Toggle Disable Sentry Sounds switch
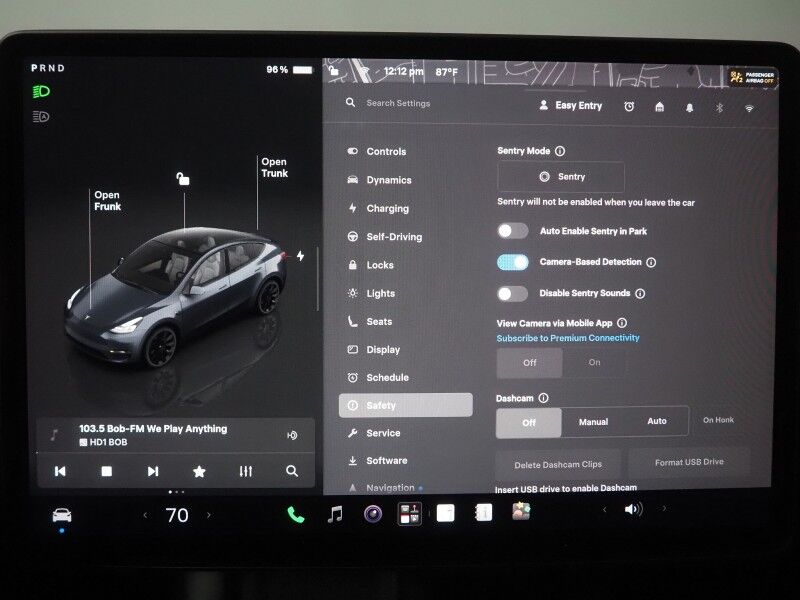 pos(513,293)
